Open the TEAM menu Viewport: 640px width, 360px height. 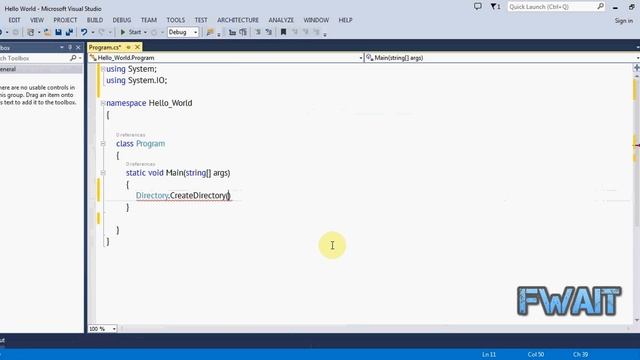click(x=149, y=20)
